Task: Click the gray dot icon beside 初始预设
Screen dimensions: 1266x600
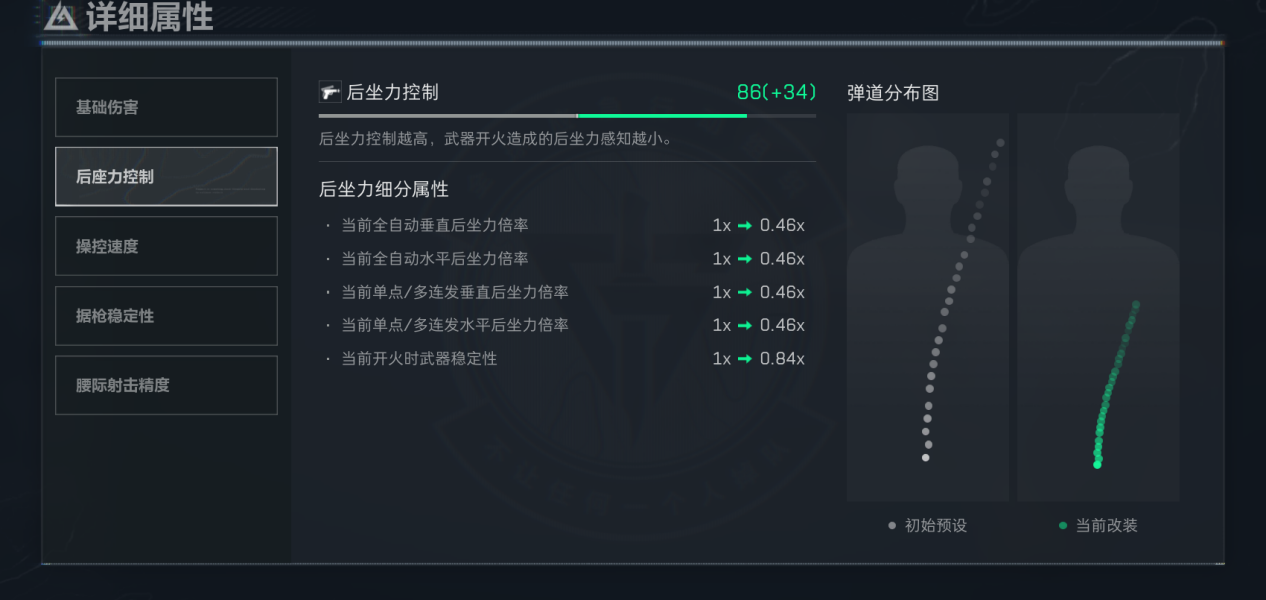Action: (891, 524)
